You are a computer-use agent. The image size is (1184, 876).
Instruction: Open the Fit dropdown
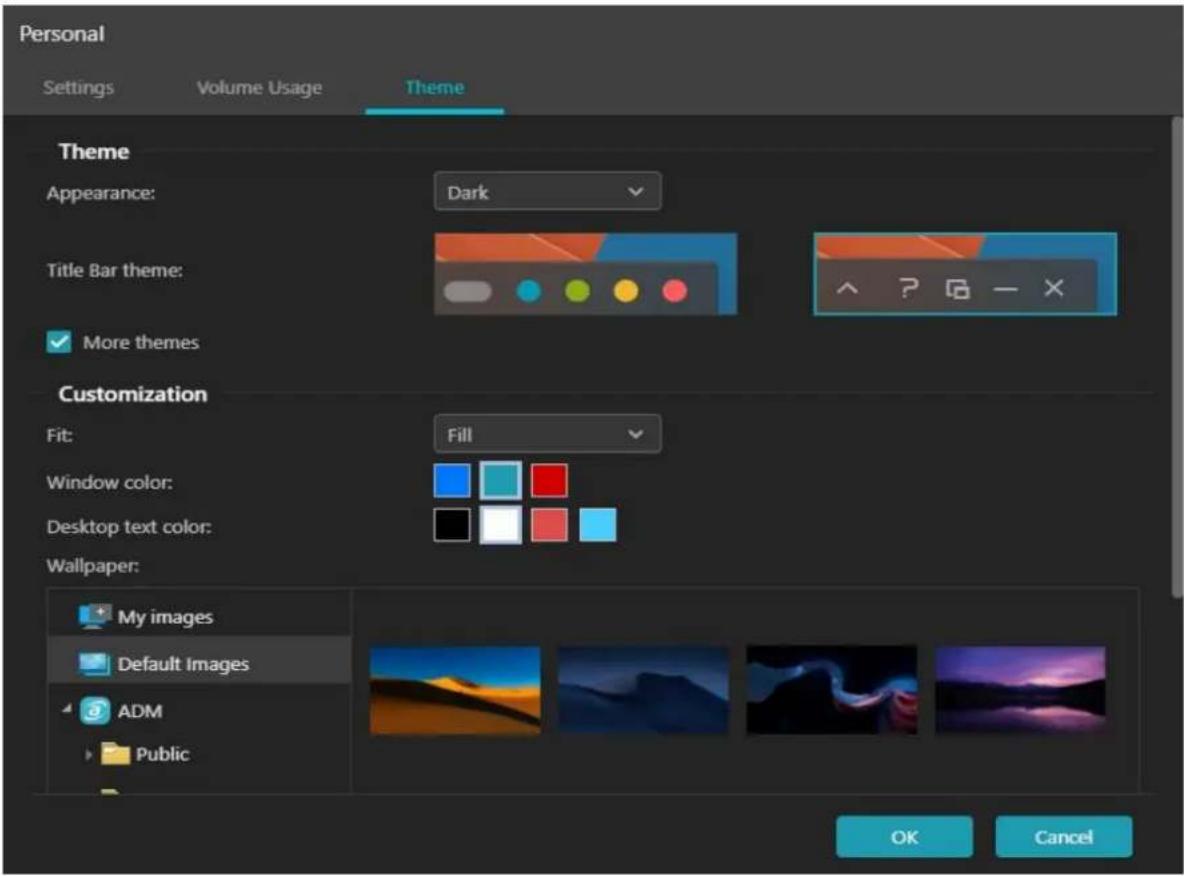pyautogui.click(x=547, y=435)
